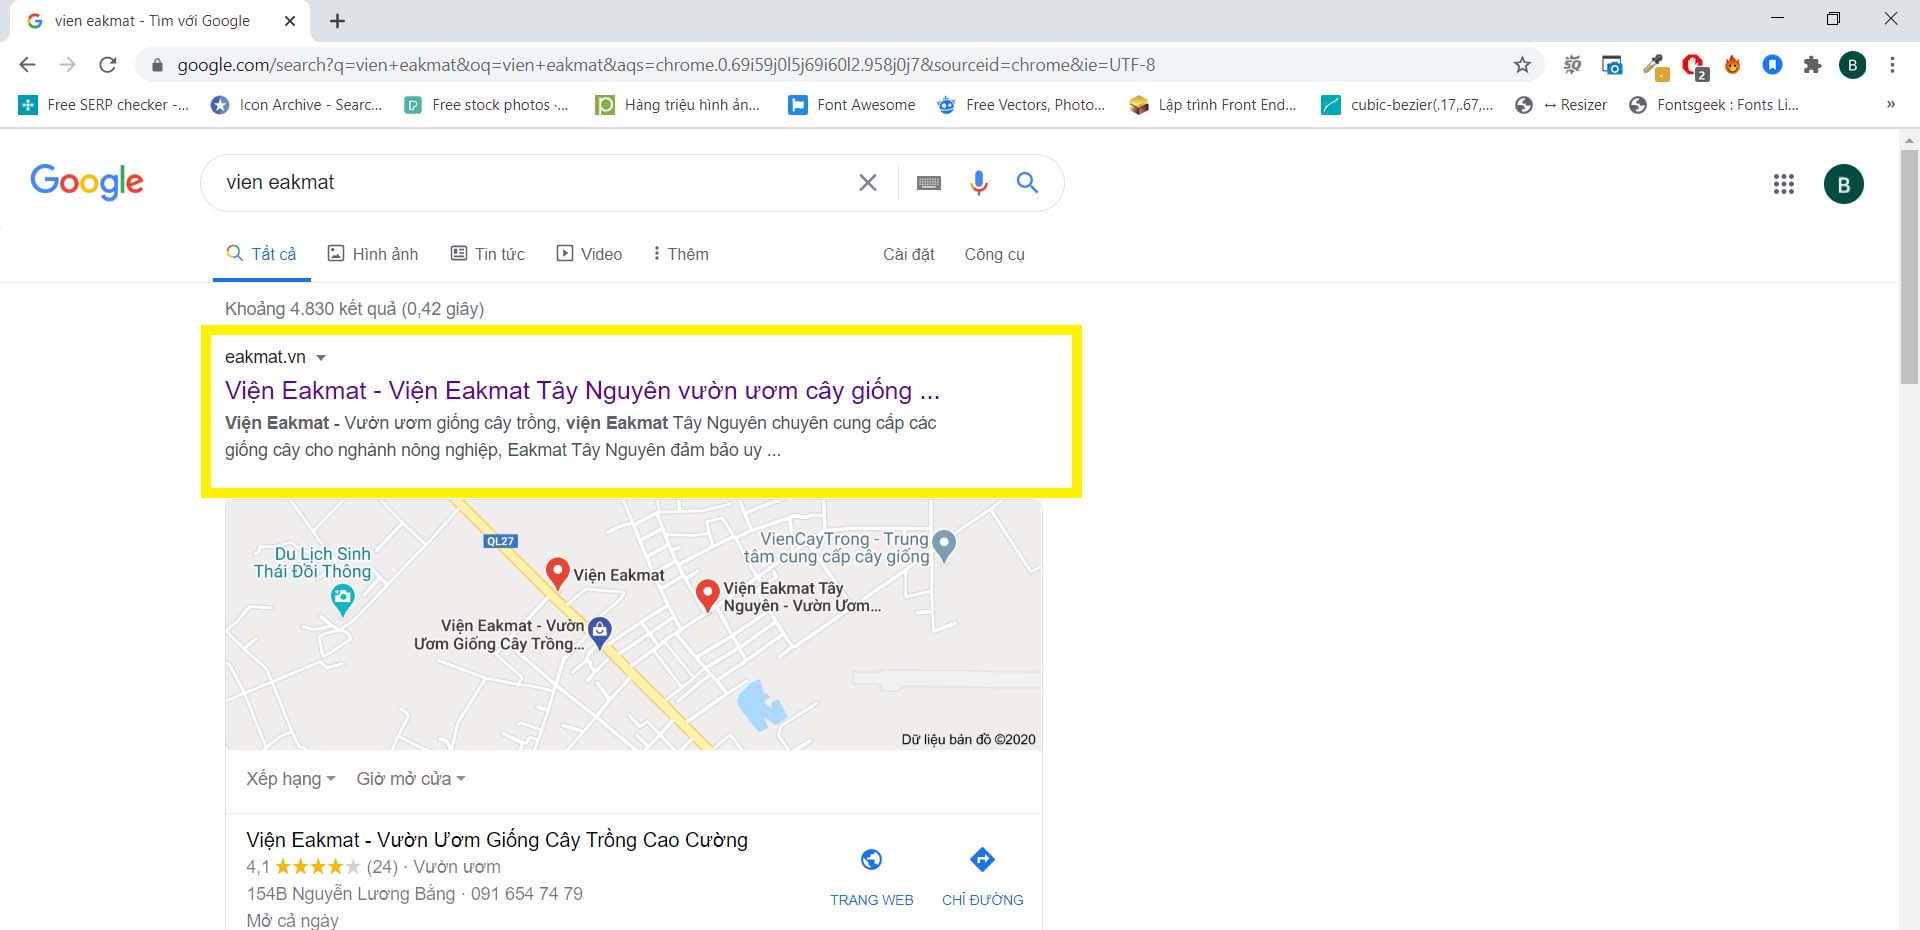Show more bookmarks chevron
The image size is (1920, 930).
pos(1890,104)
